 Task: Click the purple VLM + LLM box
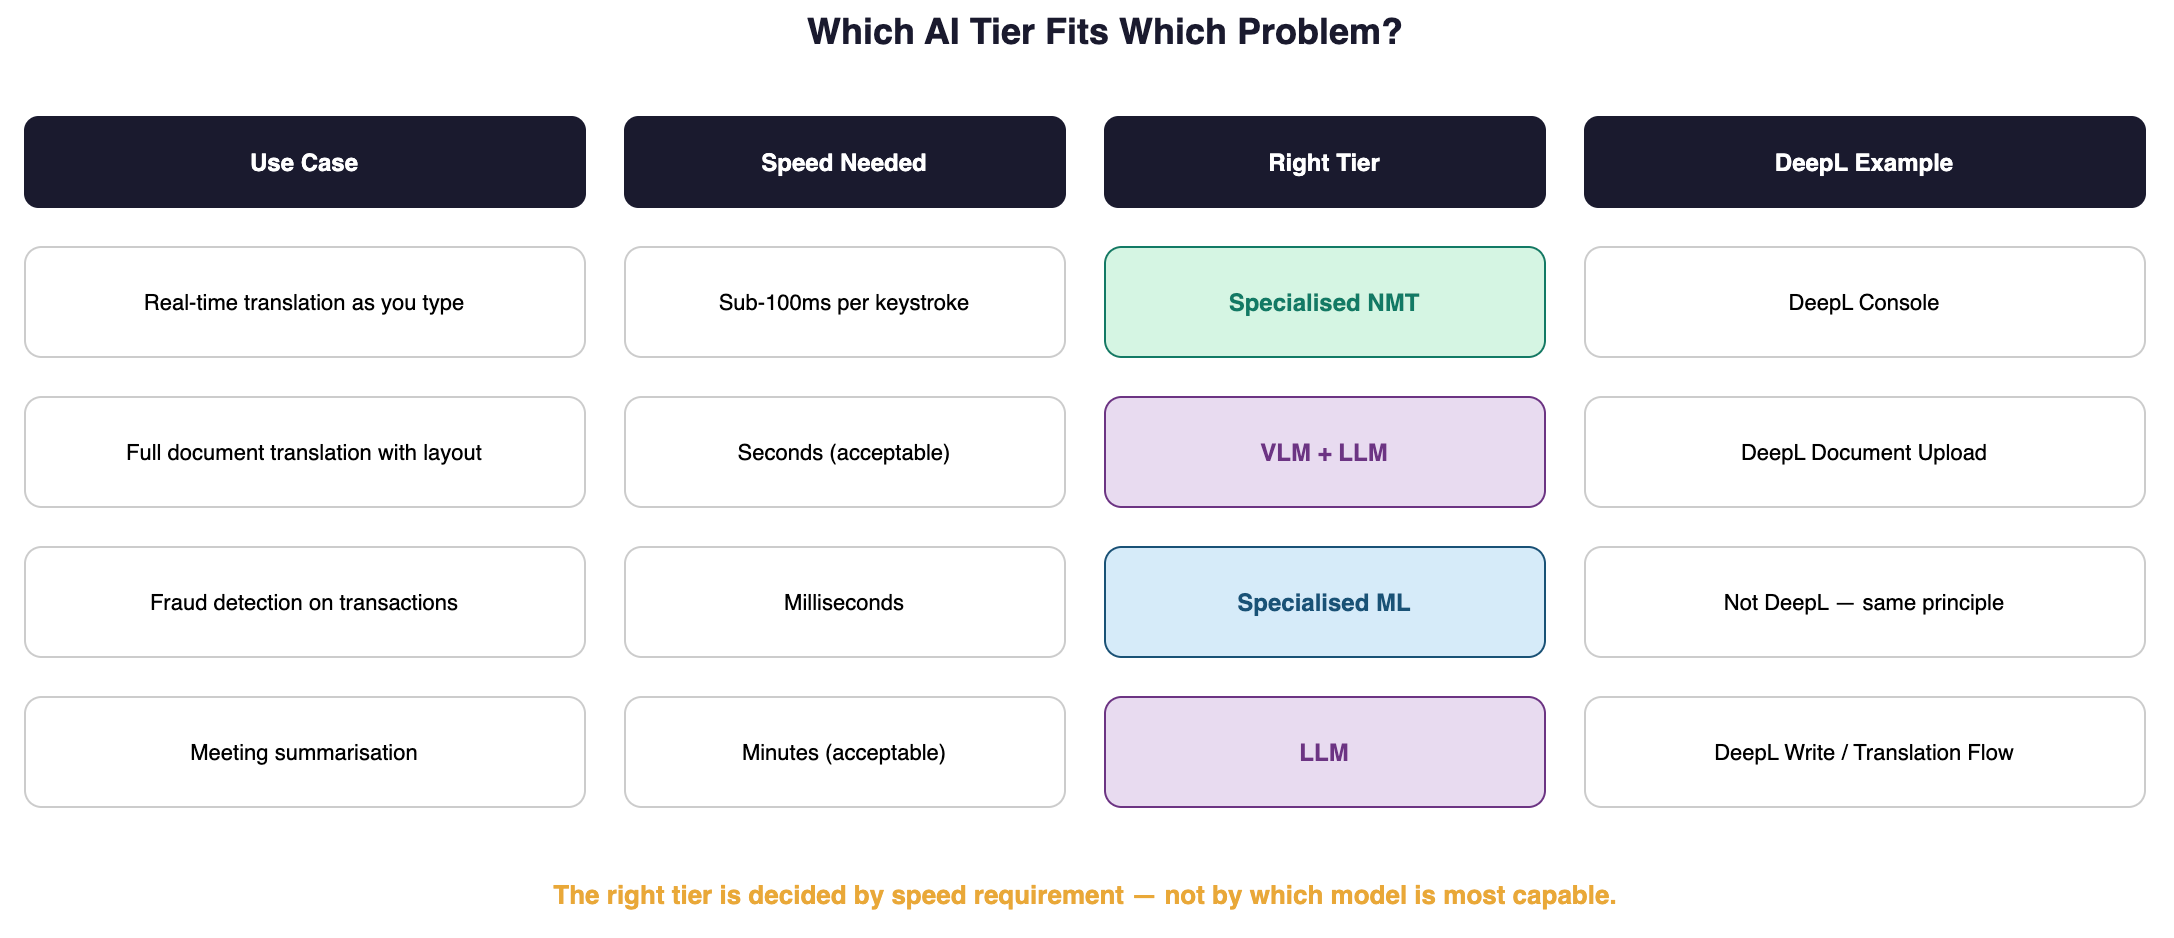tap(1325, 452)
